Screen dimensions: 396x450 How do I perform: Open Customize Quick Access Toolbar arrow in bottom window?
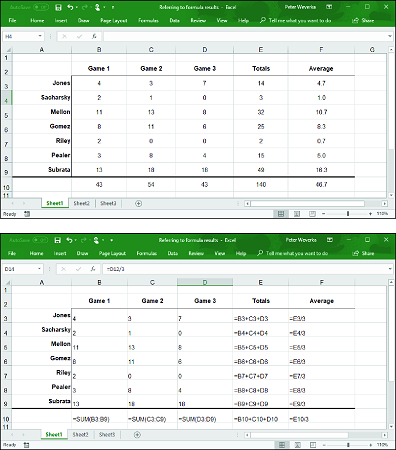(112, 240)
